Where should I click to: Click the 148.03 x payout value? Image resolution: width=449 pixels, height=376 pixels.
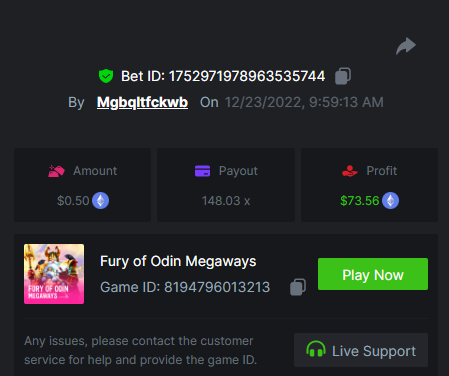[226, 201]
